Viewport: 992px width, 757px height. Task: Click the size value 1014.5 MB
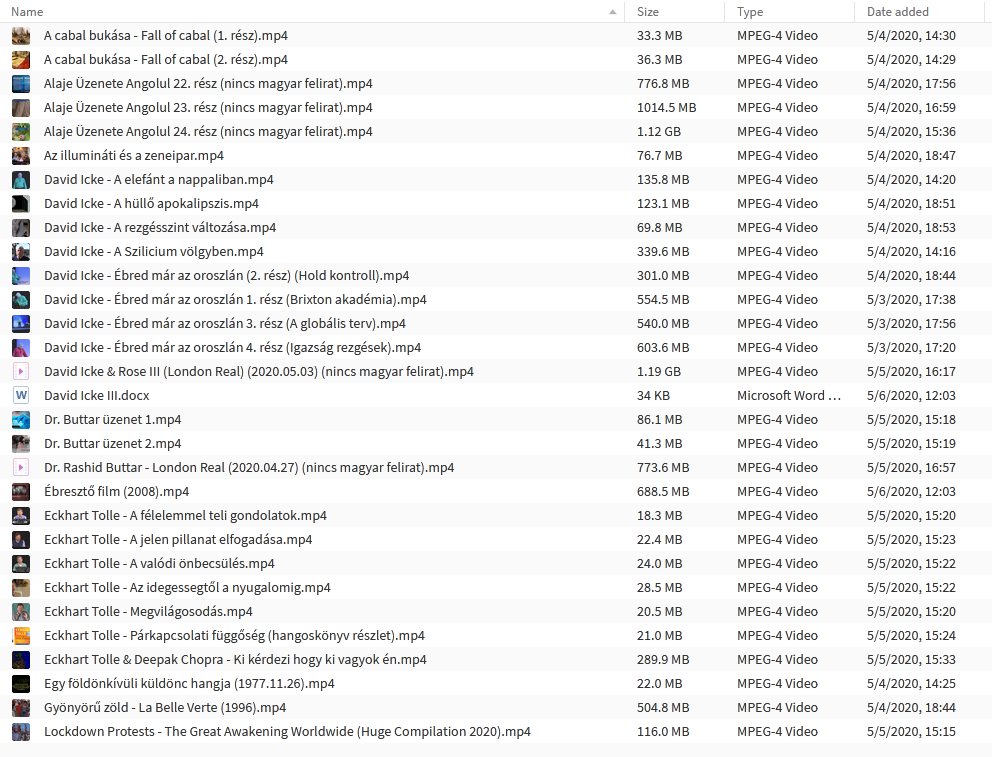click(666, 108)
